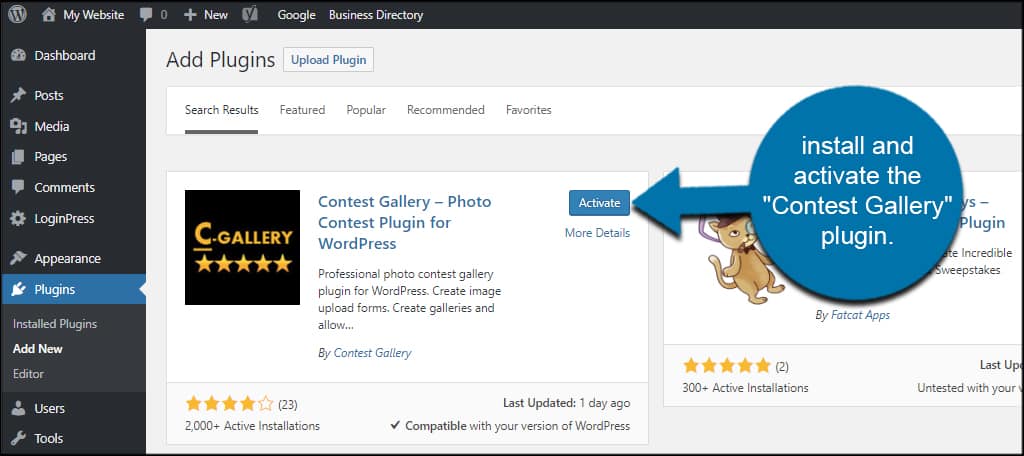Switch to the Popular tab
The image size is (1024, 456).
[366, 110]
